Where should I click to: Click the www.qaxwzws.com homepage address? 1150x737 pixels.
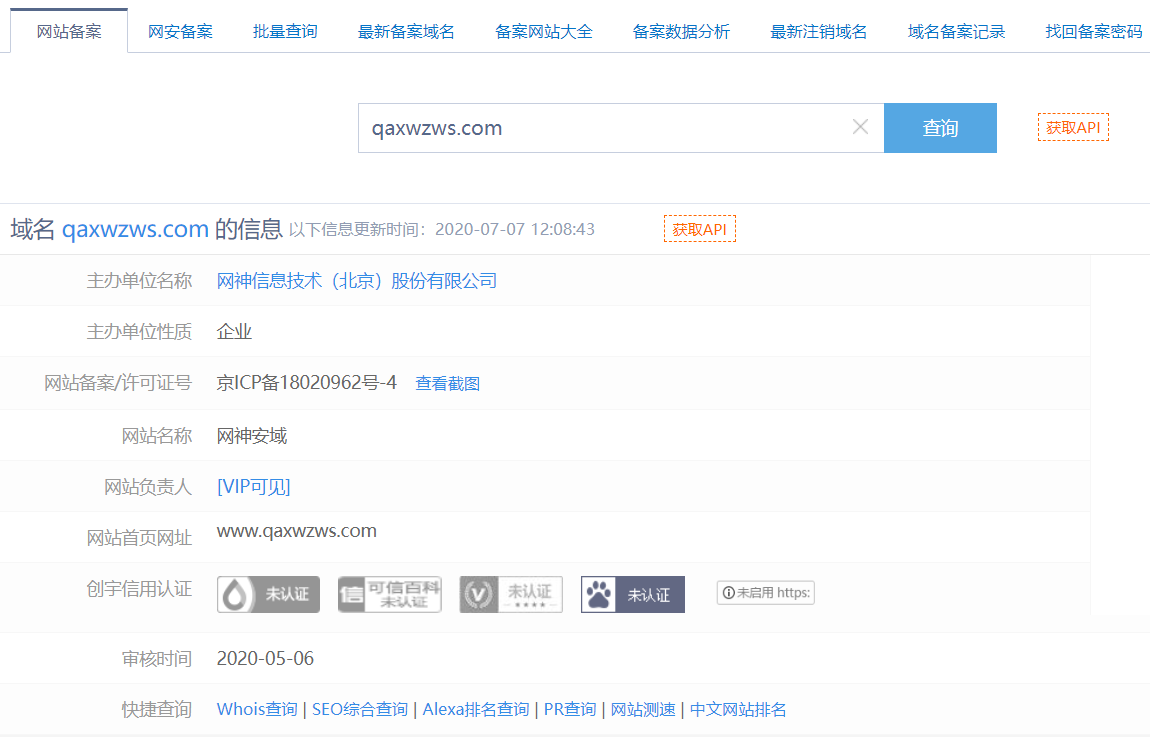(296, 531)
